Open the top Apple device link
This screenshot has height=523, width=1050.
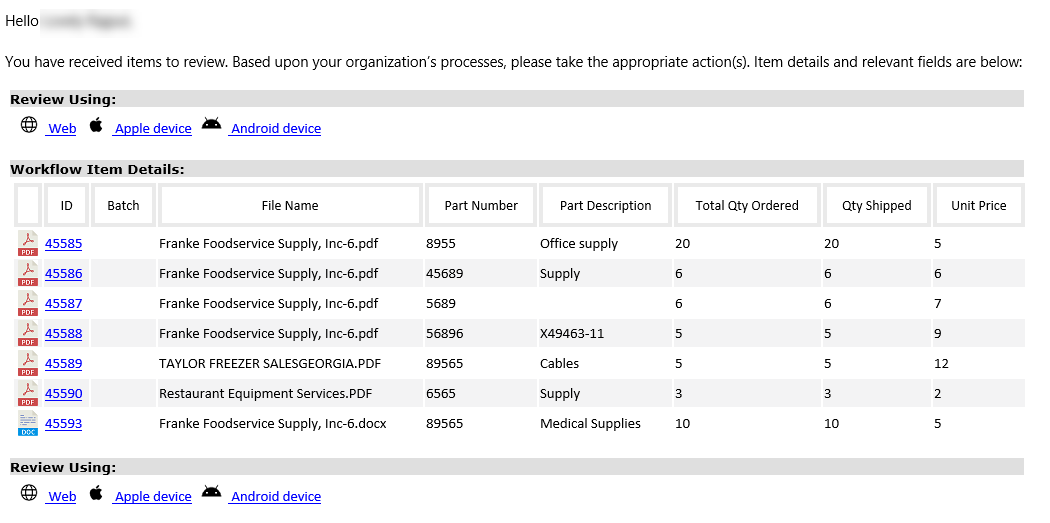click(x=153, y=129)
